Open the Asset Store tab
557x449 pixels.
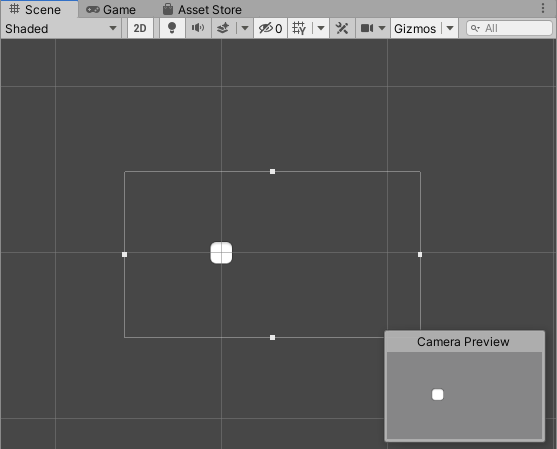tap(202, 10)
